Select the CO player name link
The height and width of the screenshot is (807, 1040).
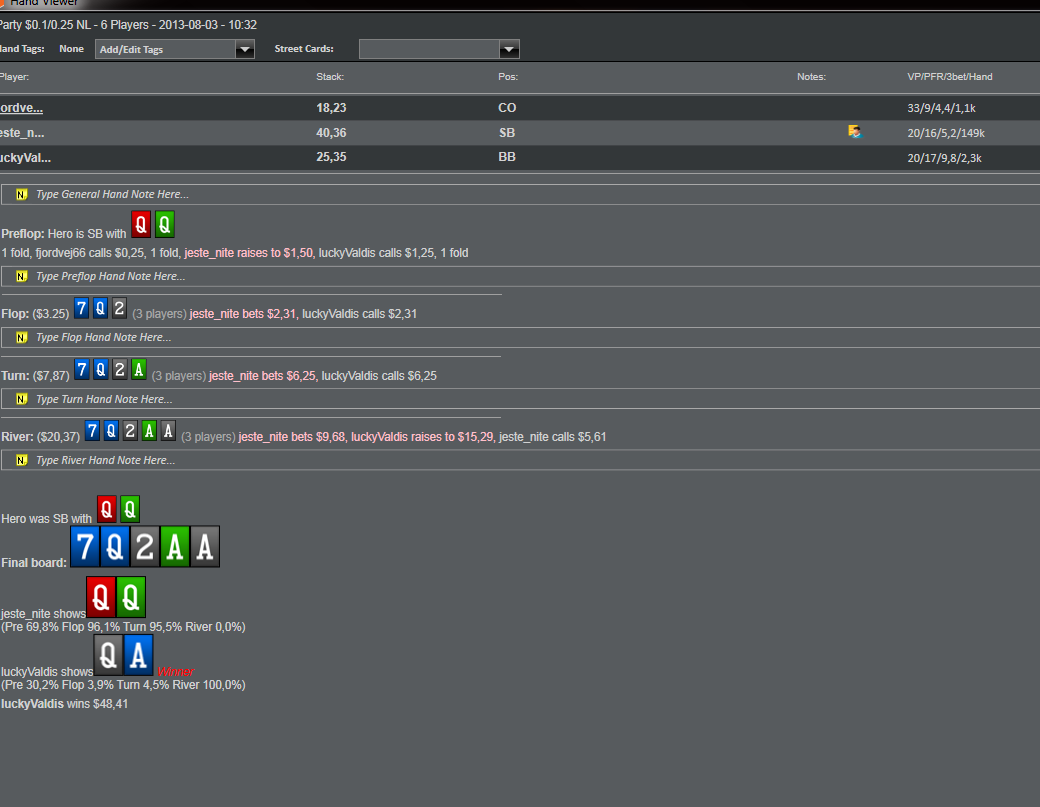coord(21,108)
